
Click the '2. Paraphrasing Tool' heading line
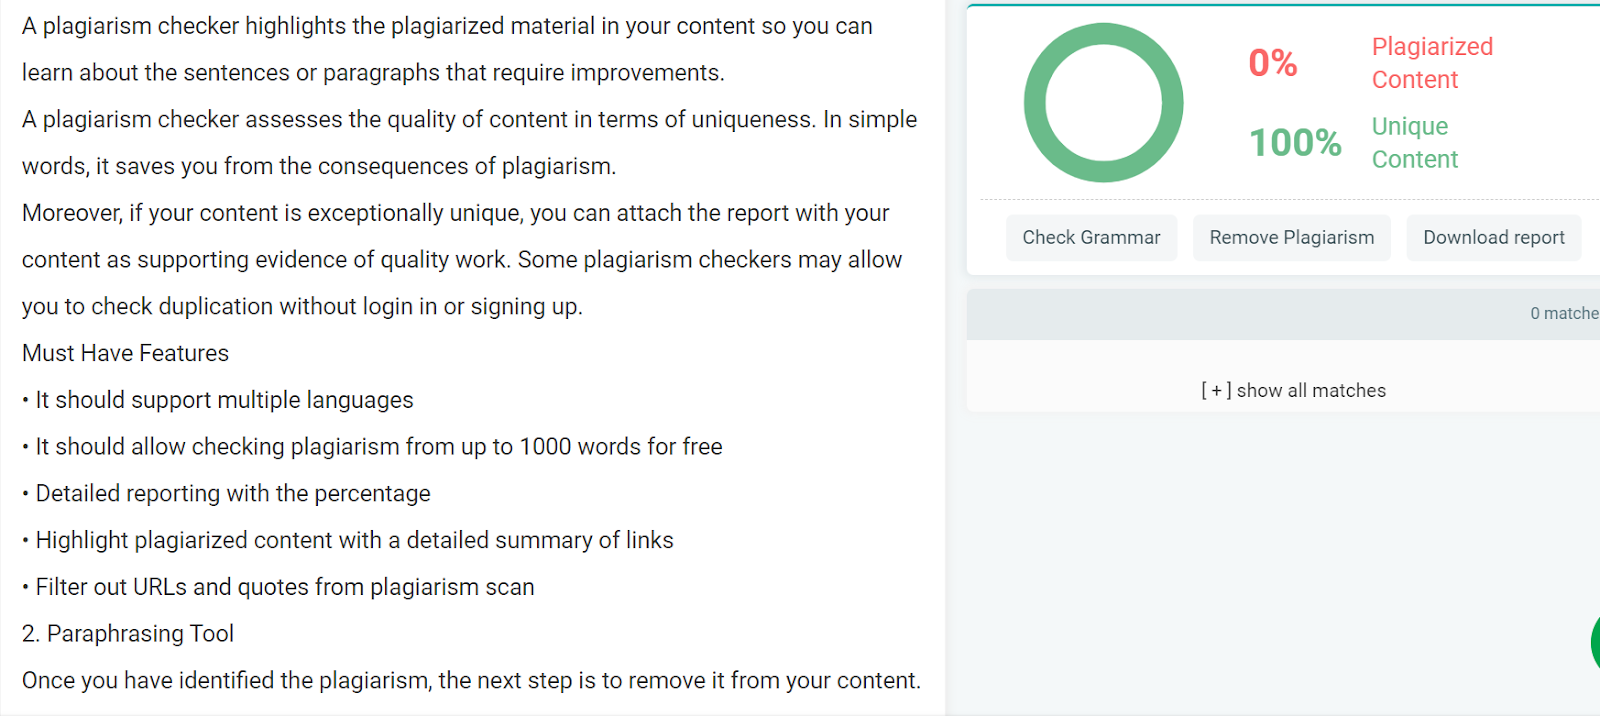click(128, 634)
